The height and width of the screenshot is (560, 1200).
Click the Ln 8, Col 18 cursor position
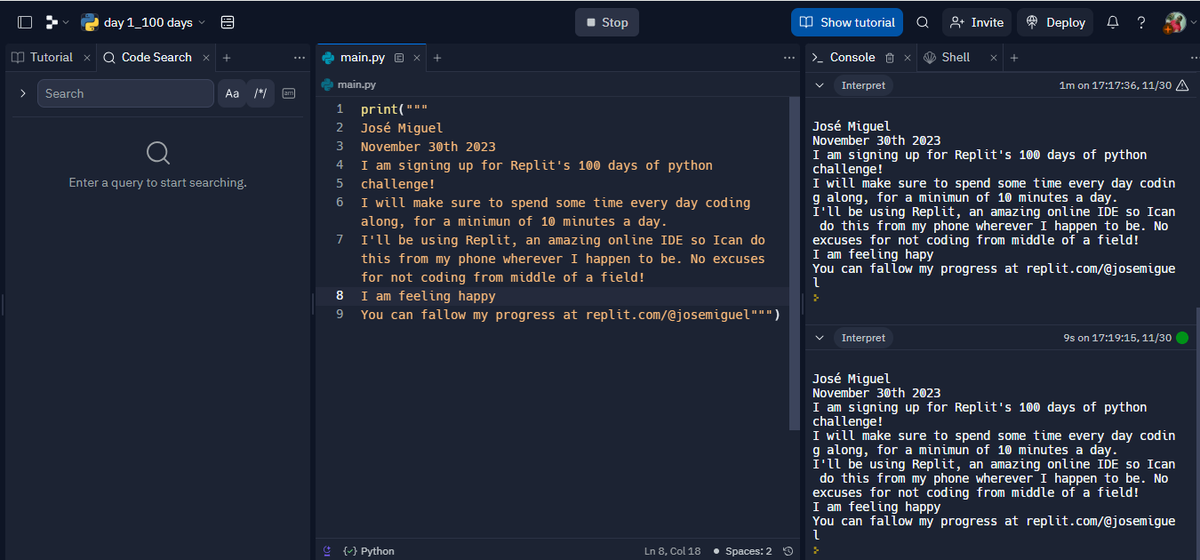click(673, 551)
